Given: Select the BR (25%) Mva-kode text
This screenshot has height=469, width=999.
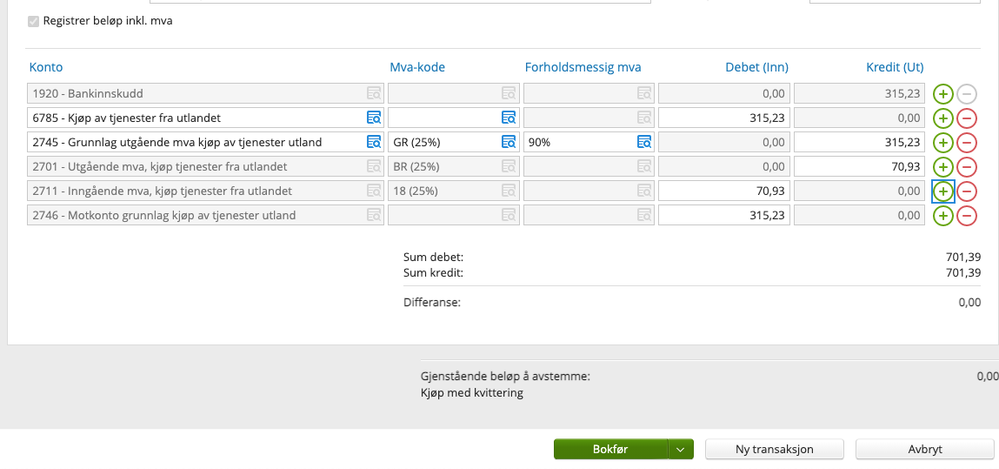Looking at the screenshot, I should (416, 166).
